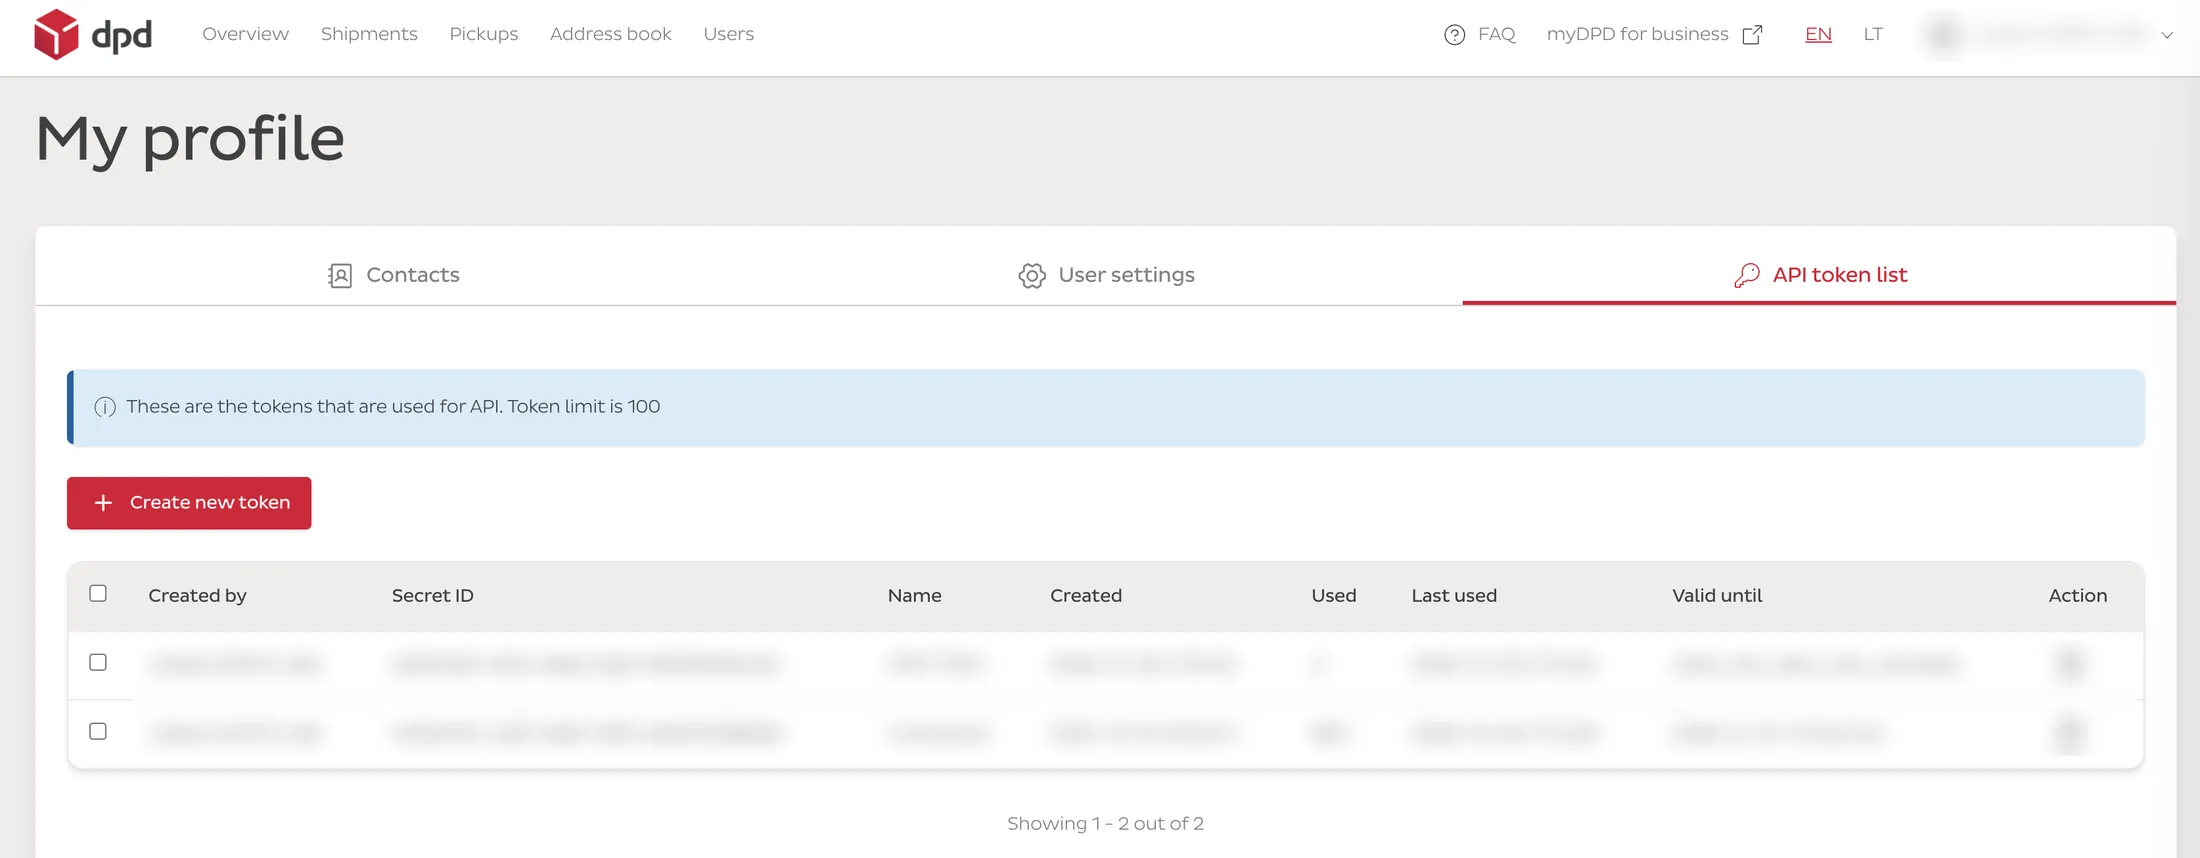The height and width of the screenshot is (858, 2200).
Task: Create a new API token
Action: (x=189, y=503)
